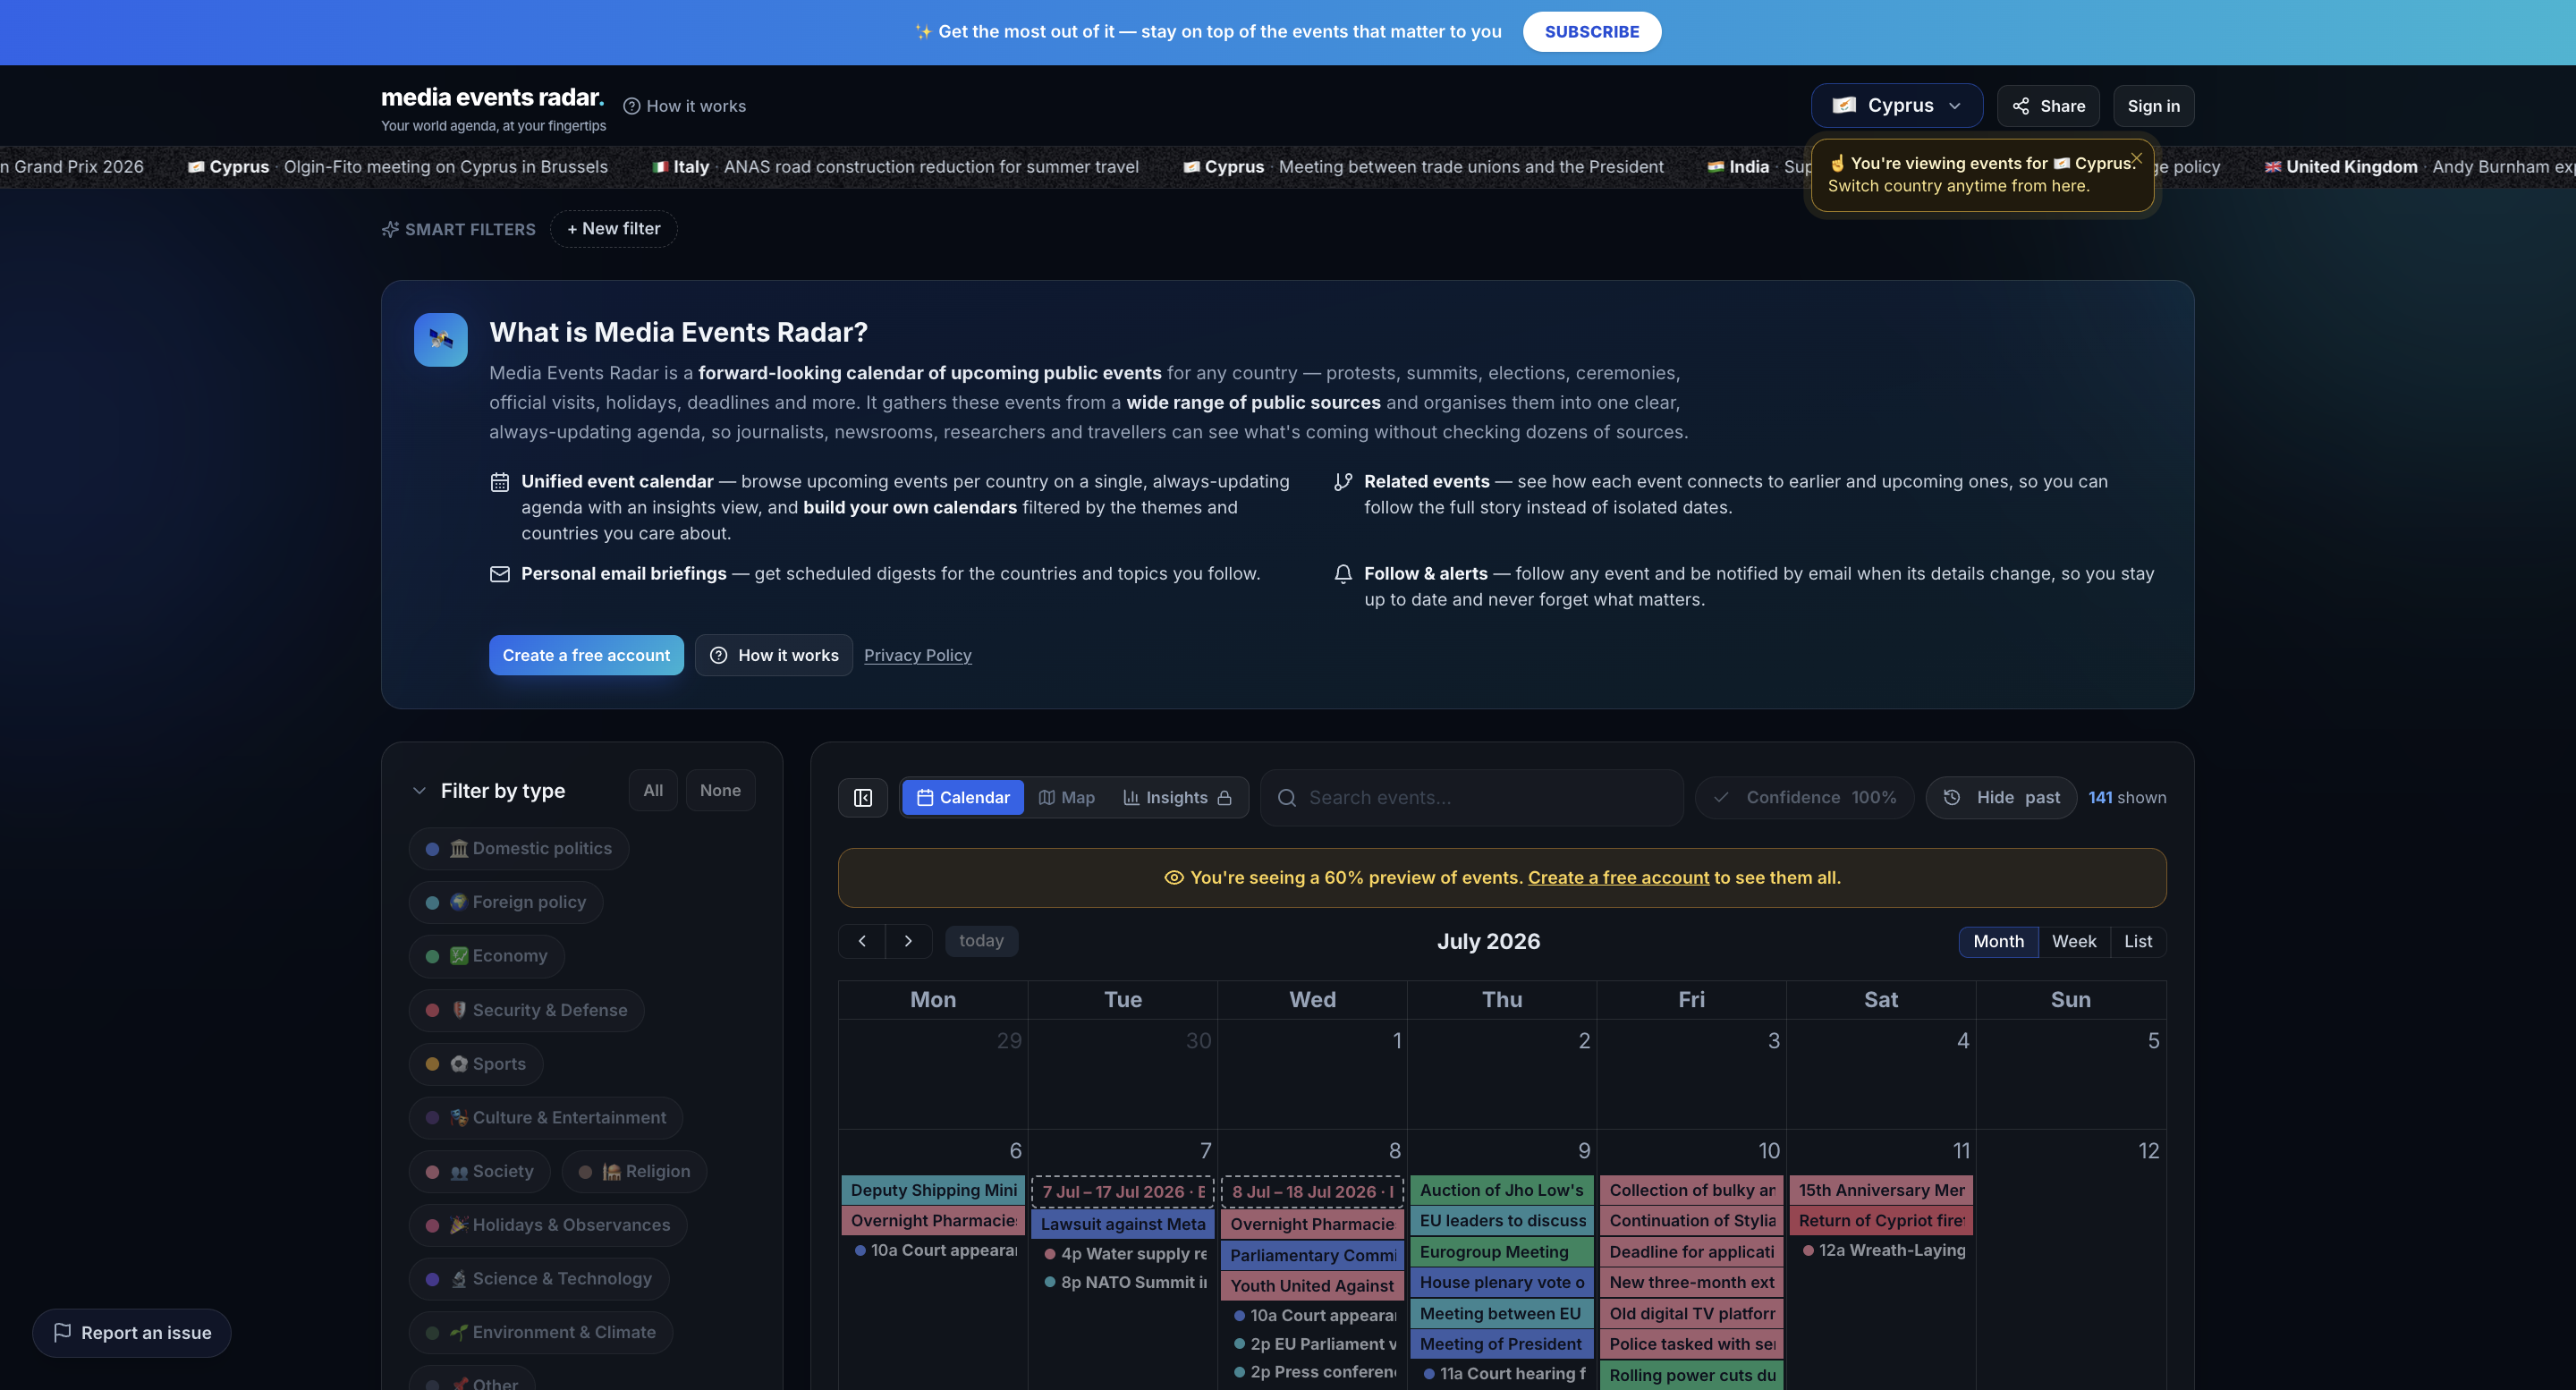Click the Search events field
Screen dimensions: 2576x1390
coord(1472,798)
